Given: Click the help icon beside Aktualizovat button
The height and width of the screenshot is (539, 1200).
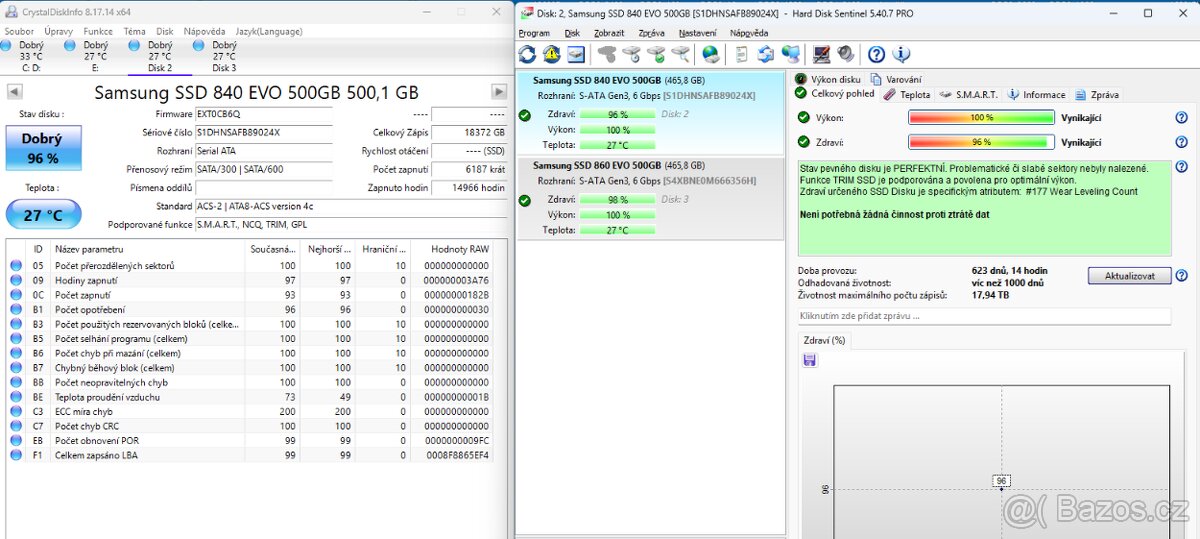Looking at the screenshot, I should point(1181,275).
